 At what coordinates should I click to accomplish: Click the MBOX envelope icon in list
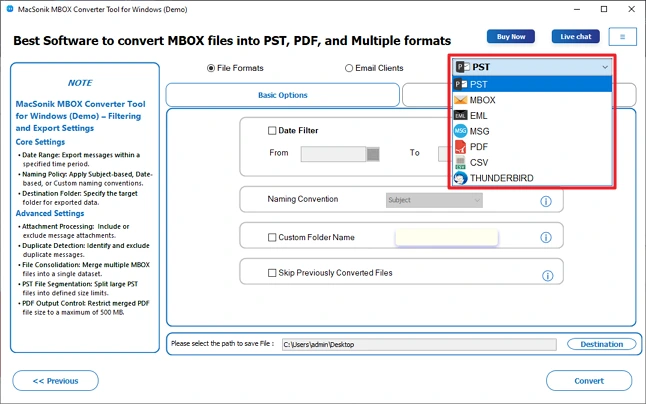click(460, 100)
